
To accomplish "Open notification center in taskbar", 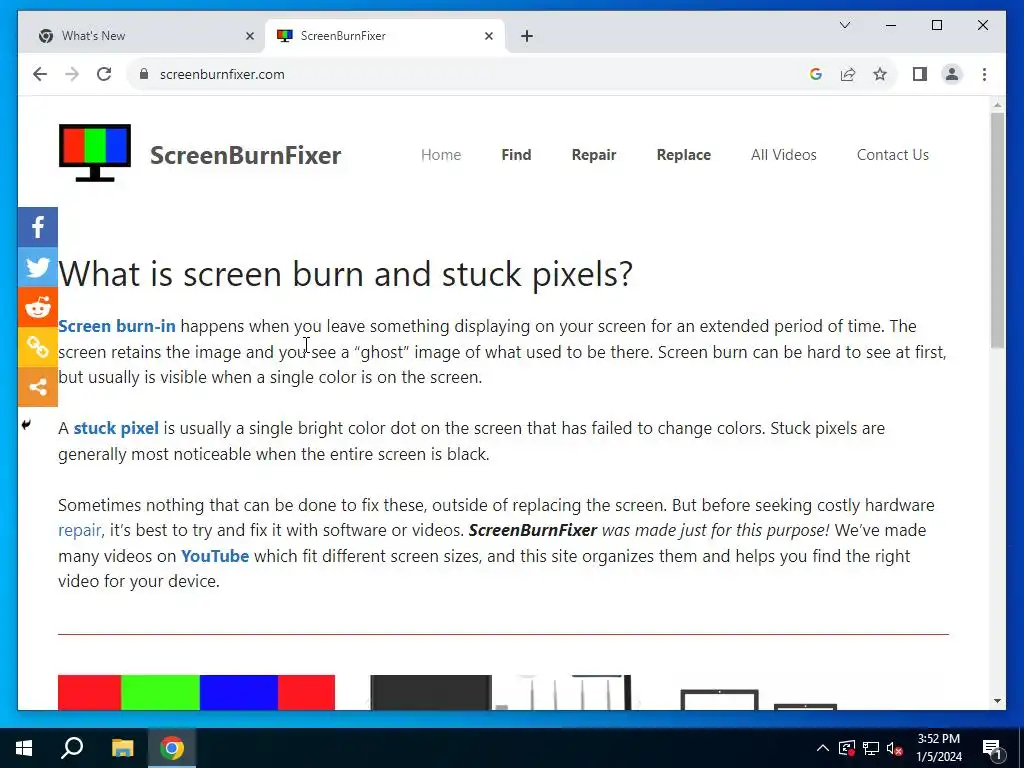I will click(993, 748).
